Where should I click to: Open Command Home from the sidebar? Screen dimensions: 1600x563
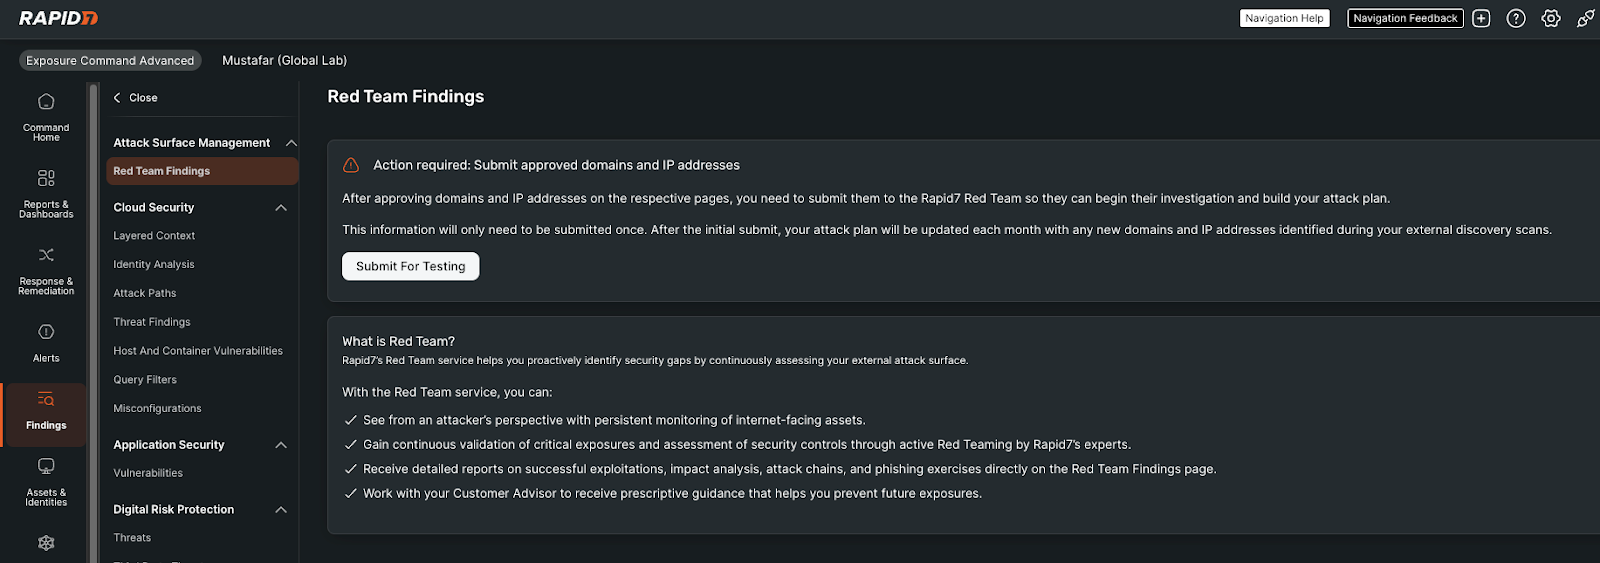[x=46, y=116]
